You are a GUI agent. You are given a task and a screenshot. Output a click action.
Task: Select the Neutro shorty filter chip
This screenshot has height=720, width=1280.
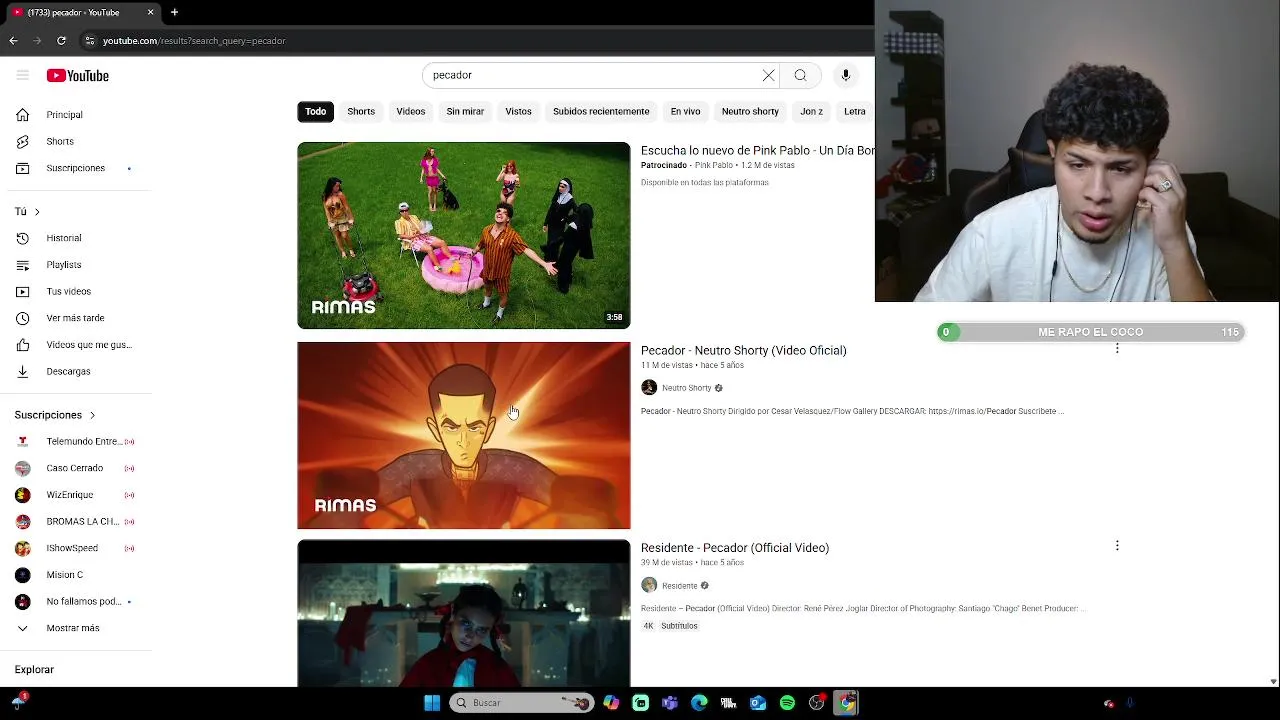point(750,111)
